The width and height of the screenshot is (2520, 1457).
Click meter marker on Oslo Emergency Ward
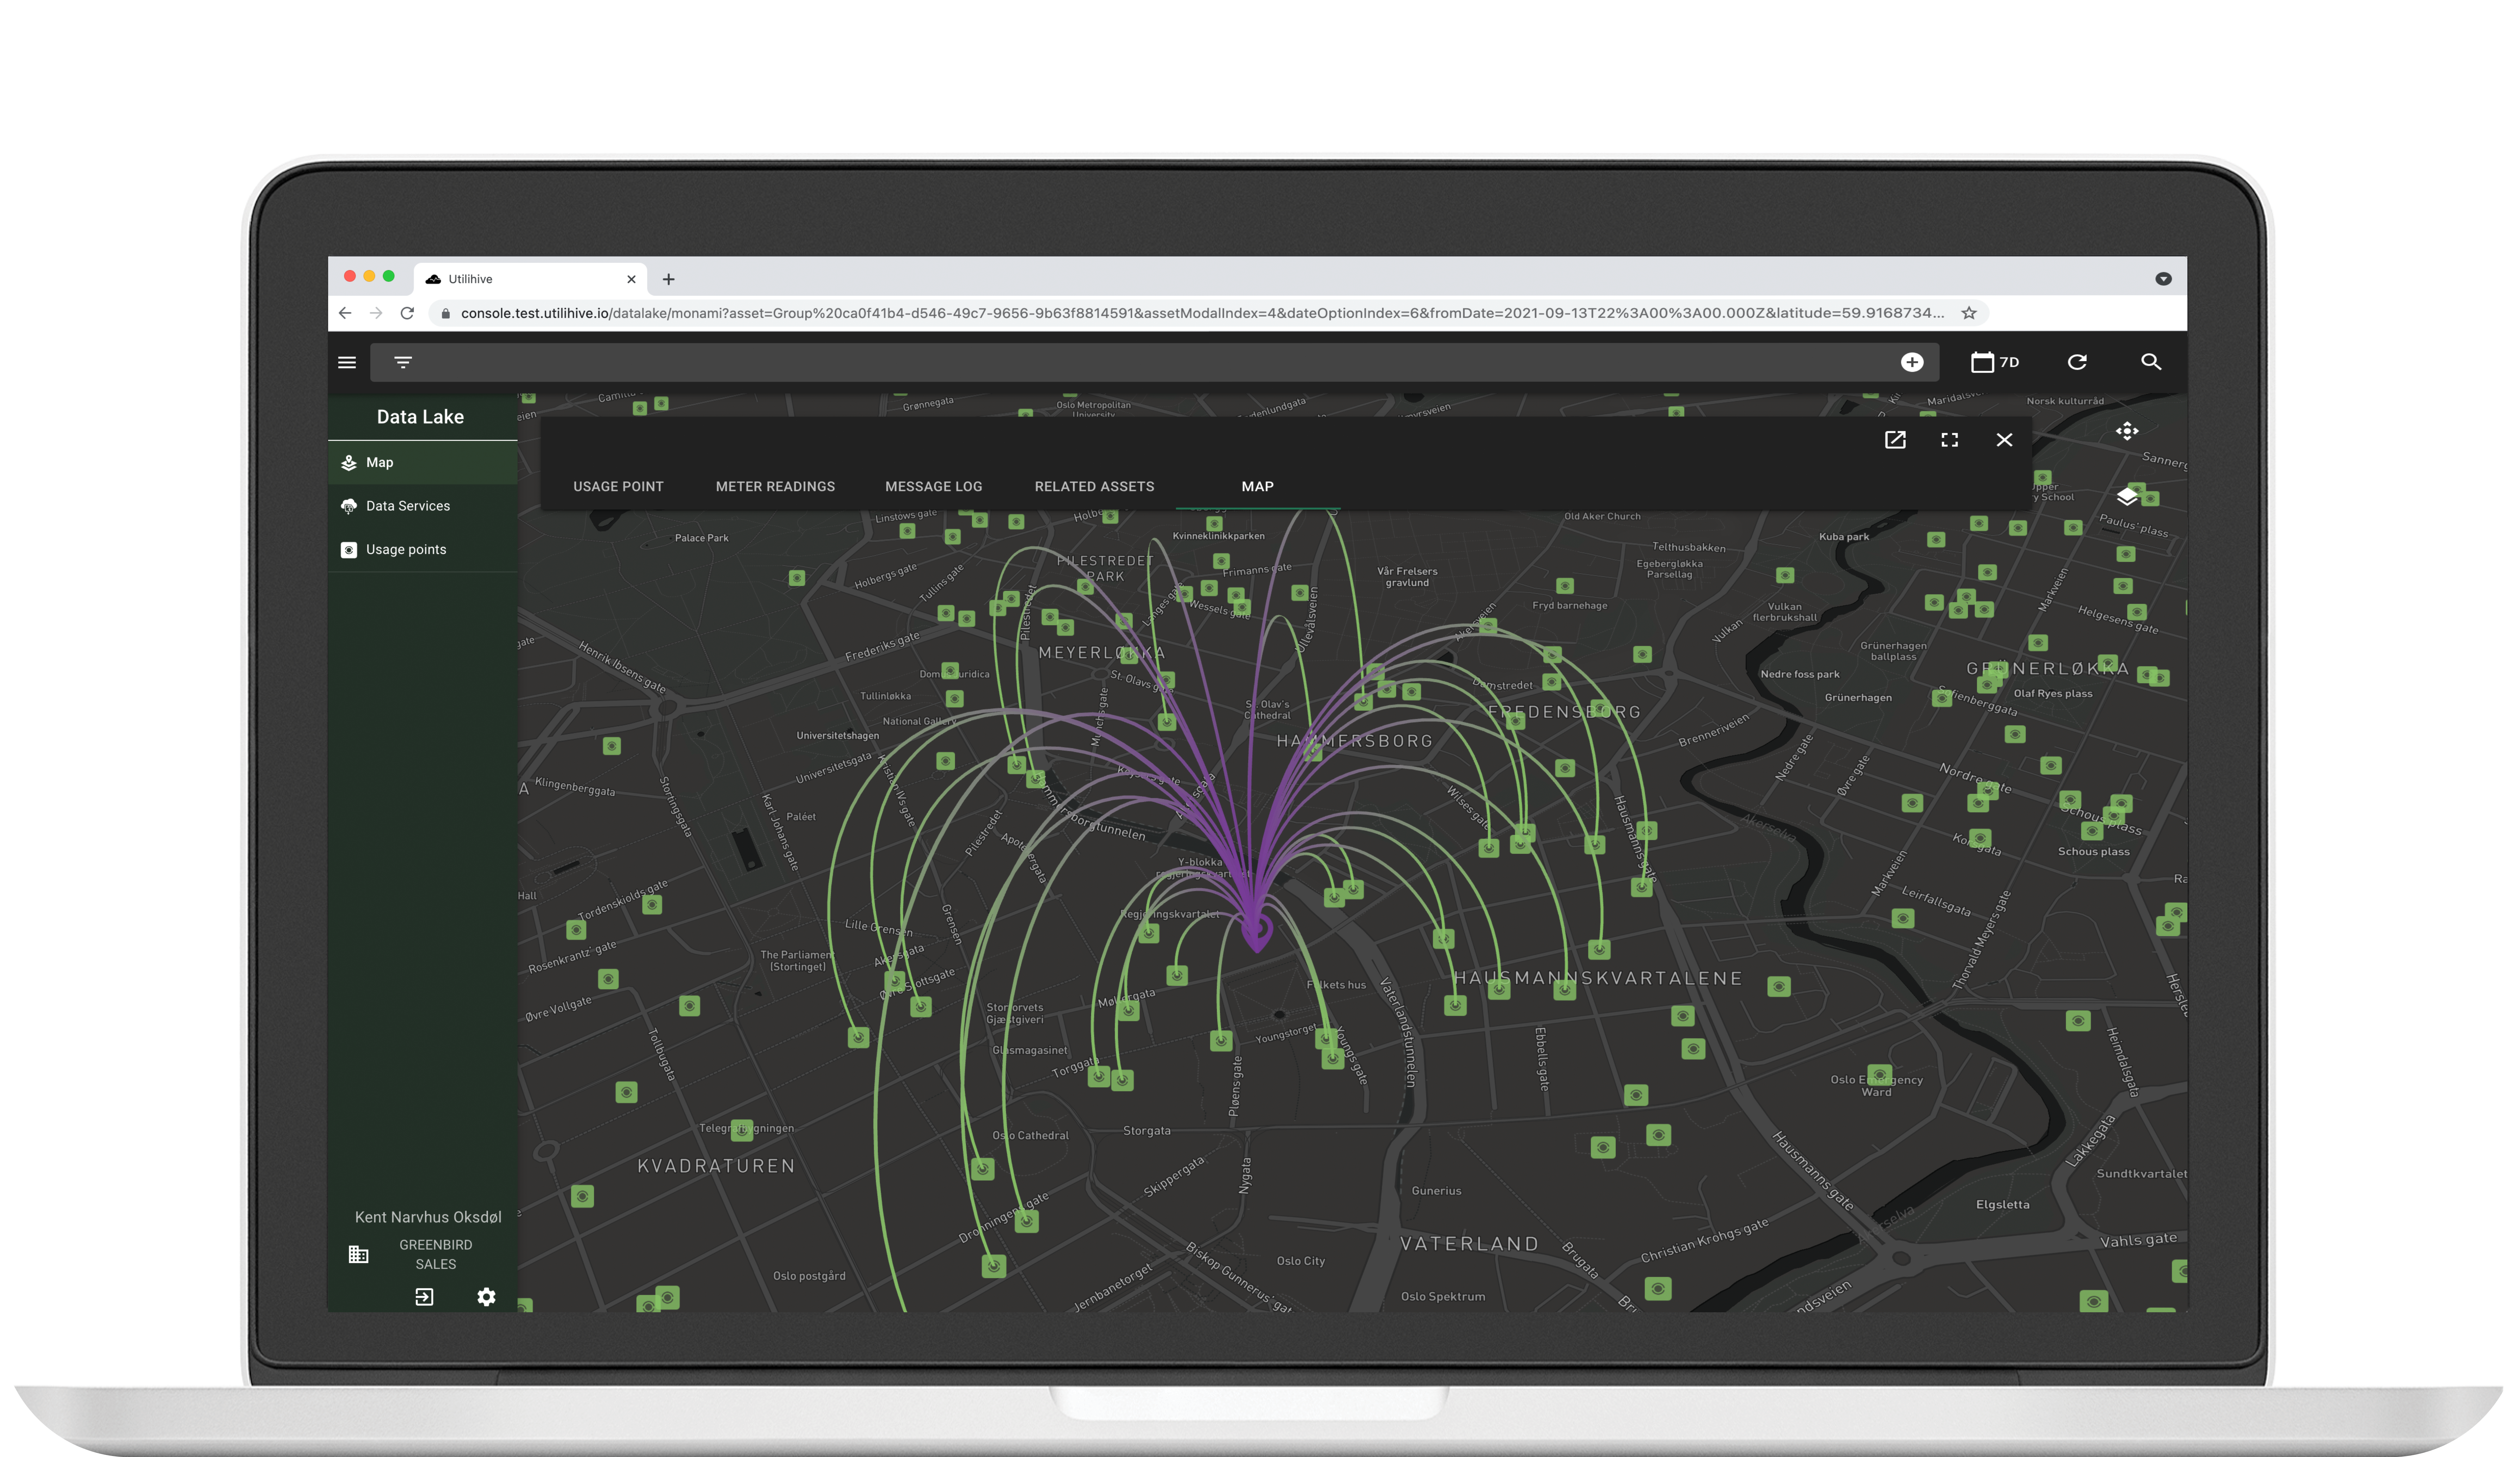click(1879, 1075)
